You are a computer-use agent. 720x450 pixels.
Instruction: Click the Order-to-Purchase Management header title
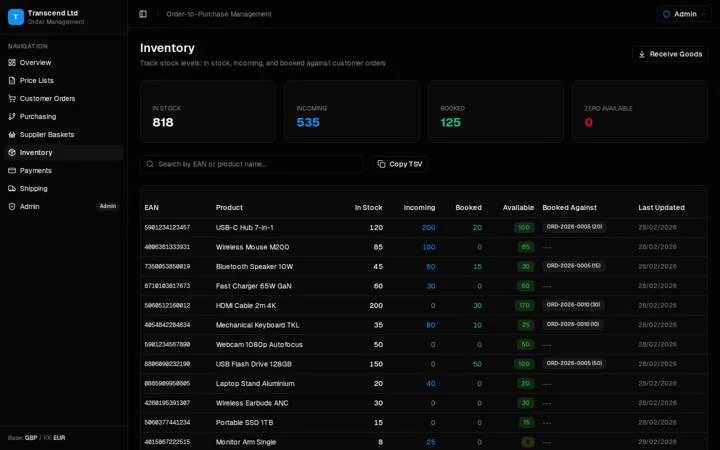point(219,14)
